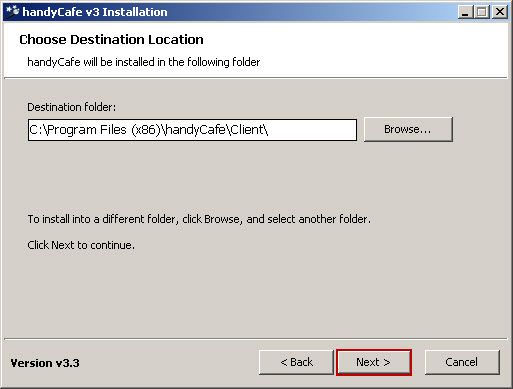513x389 pixels.
Task: Select the 'Choose Destination Location' heading
Action: (x=111, y=40)
